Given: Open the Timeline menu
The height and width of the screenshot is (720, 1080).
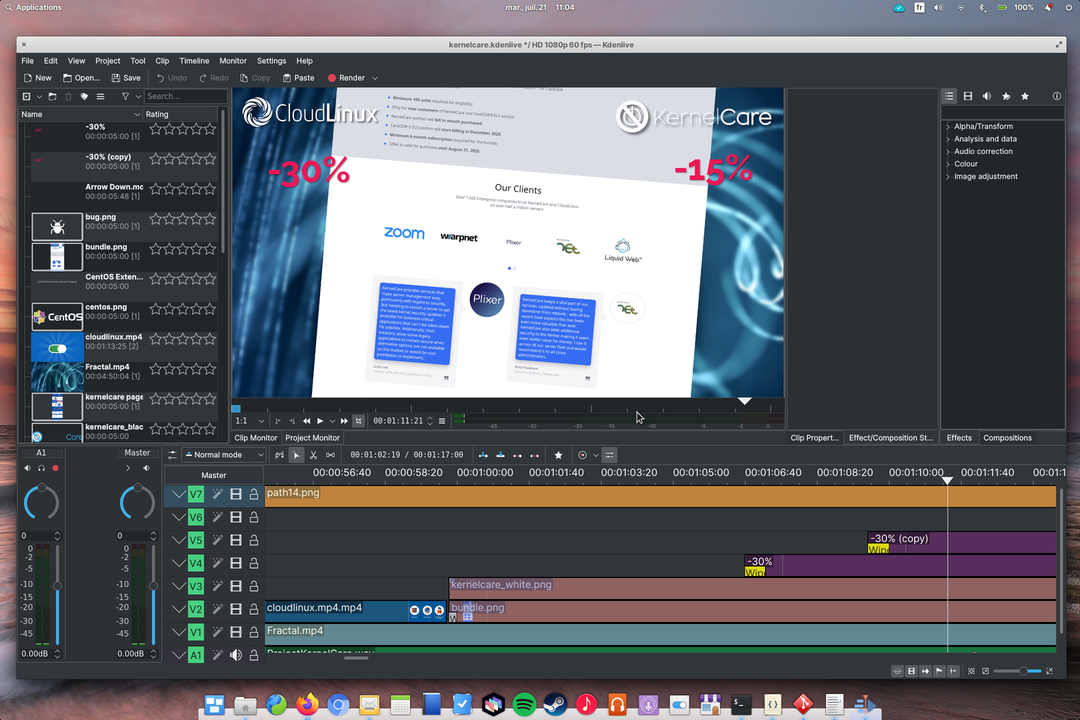Looking at the screenshot, I should [x=194, y=61].
